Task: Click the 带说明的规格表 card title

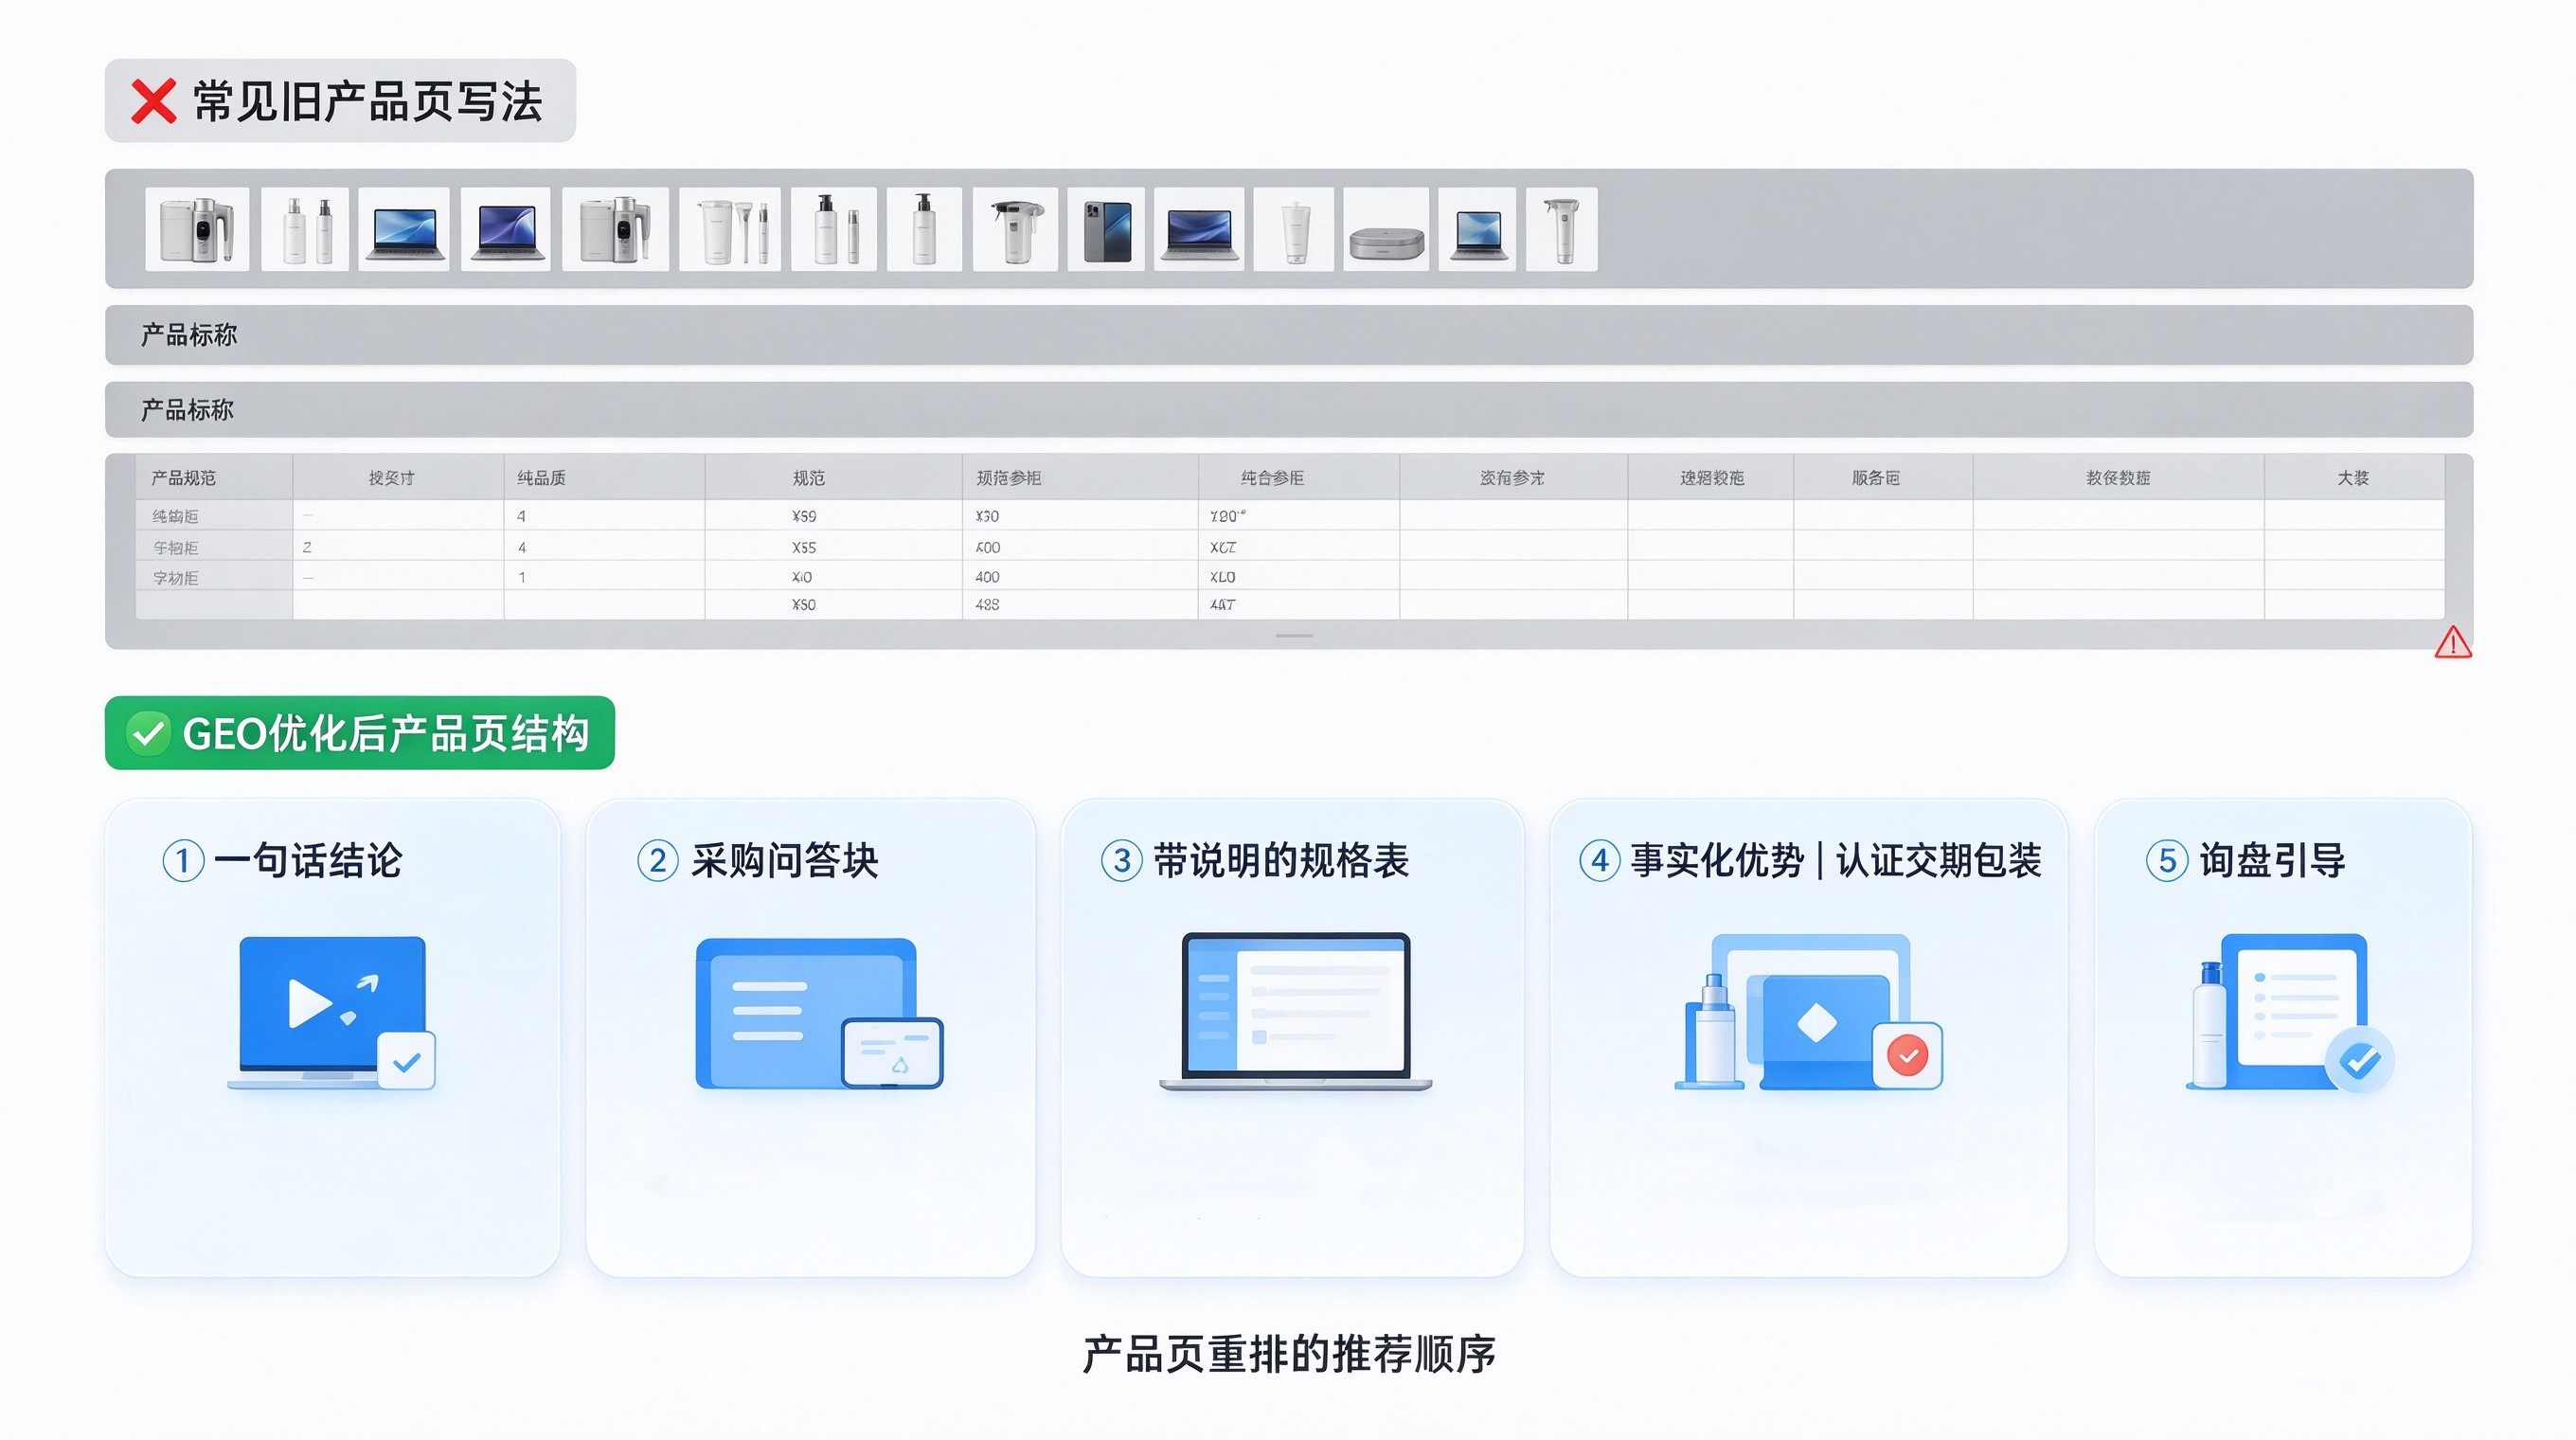Action: pyautogui.click(x=1281, y=861)
